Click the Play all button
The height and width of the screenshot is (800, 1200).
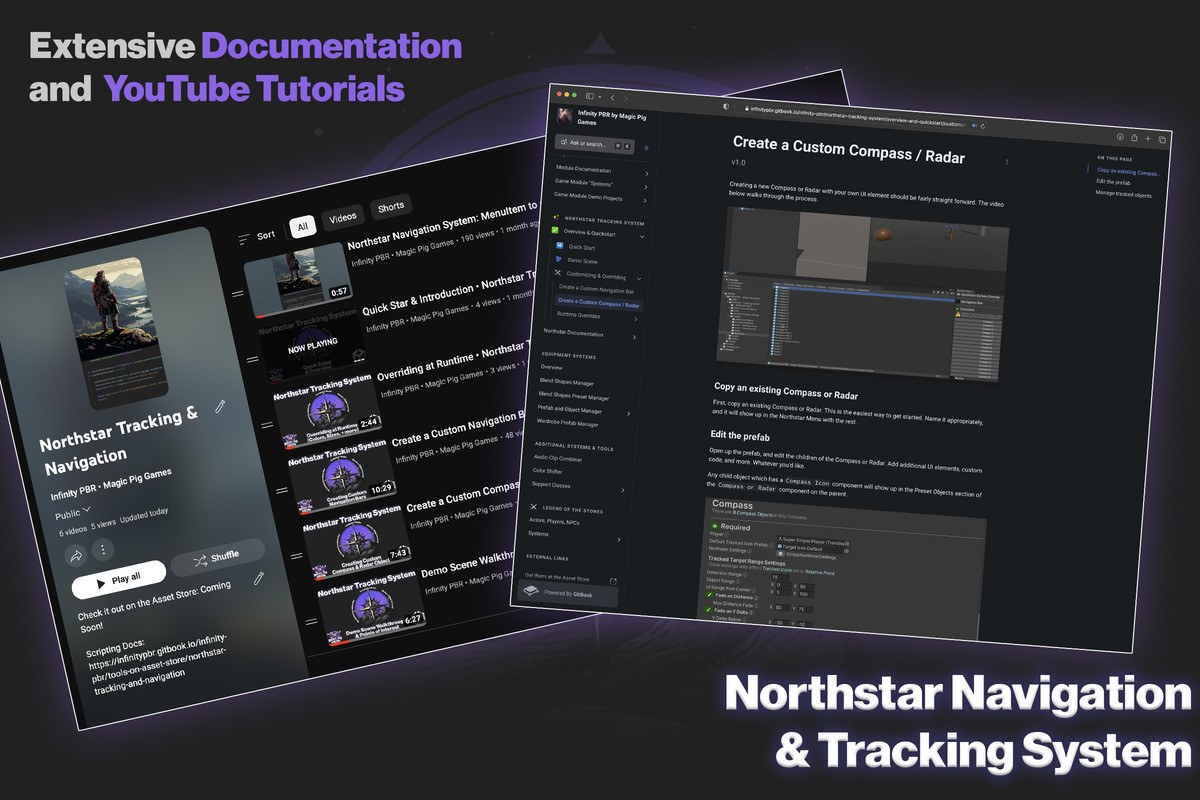click(x=119, y=578)
